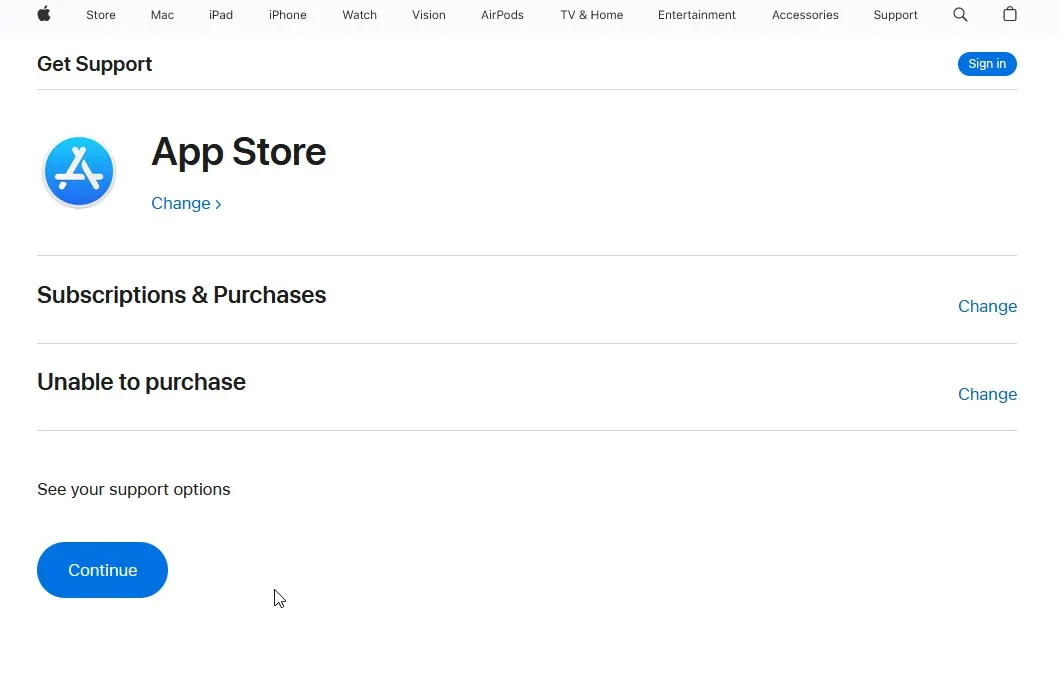Click the Sign in button
The height and width of the screenshot is (676, 1059).
coord(987,64)
